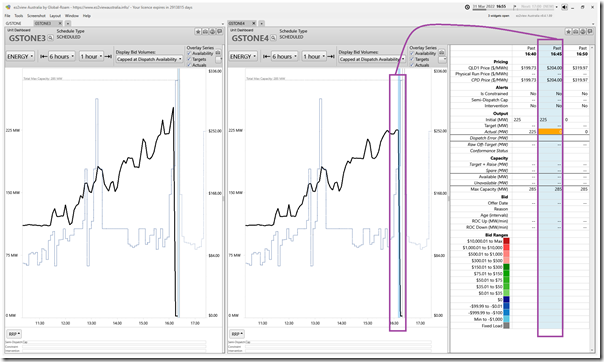Toggle Targets overlay in GSTONE4 panel
This screenshot has height=362, width=604.
tap(412, 59)
